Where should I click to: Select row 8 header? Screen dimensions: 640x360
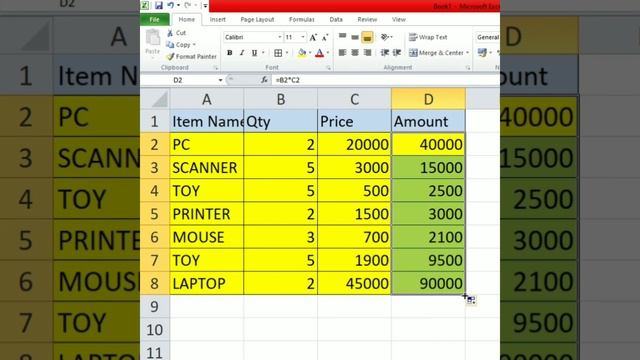pyautogui.click(x=155, y=283)
